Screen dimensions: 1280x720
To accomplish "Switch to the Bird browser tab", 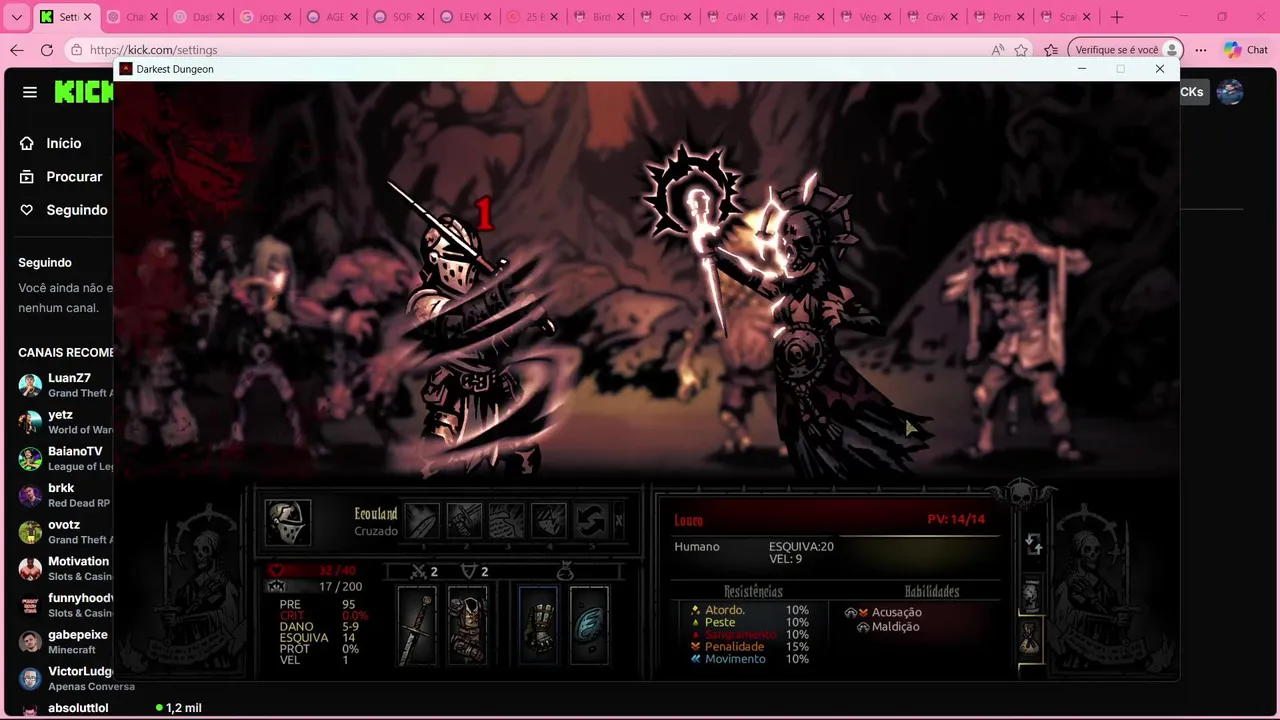I will (x=601, y=17).
